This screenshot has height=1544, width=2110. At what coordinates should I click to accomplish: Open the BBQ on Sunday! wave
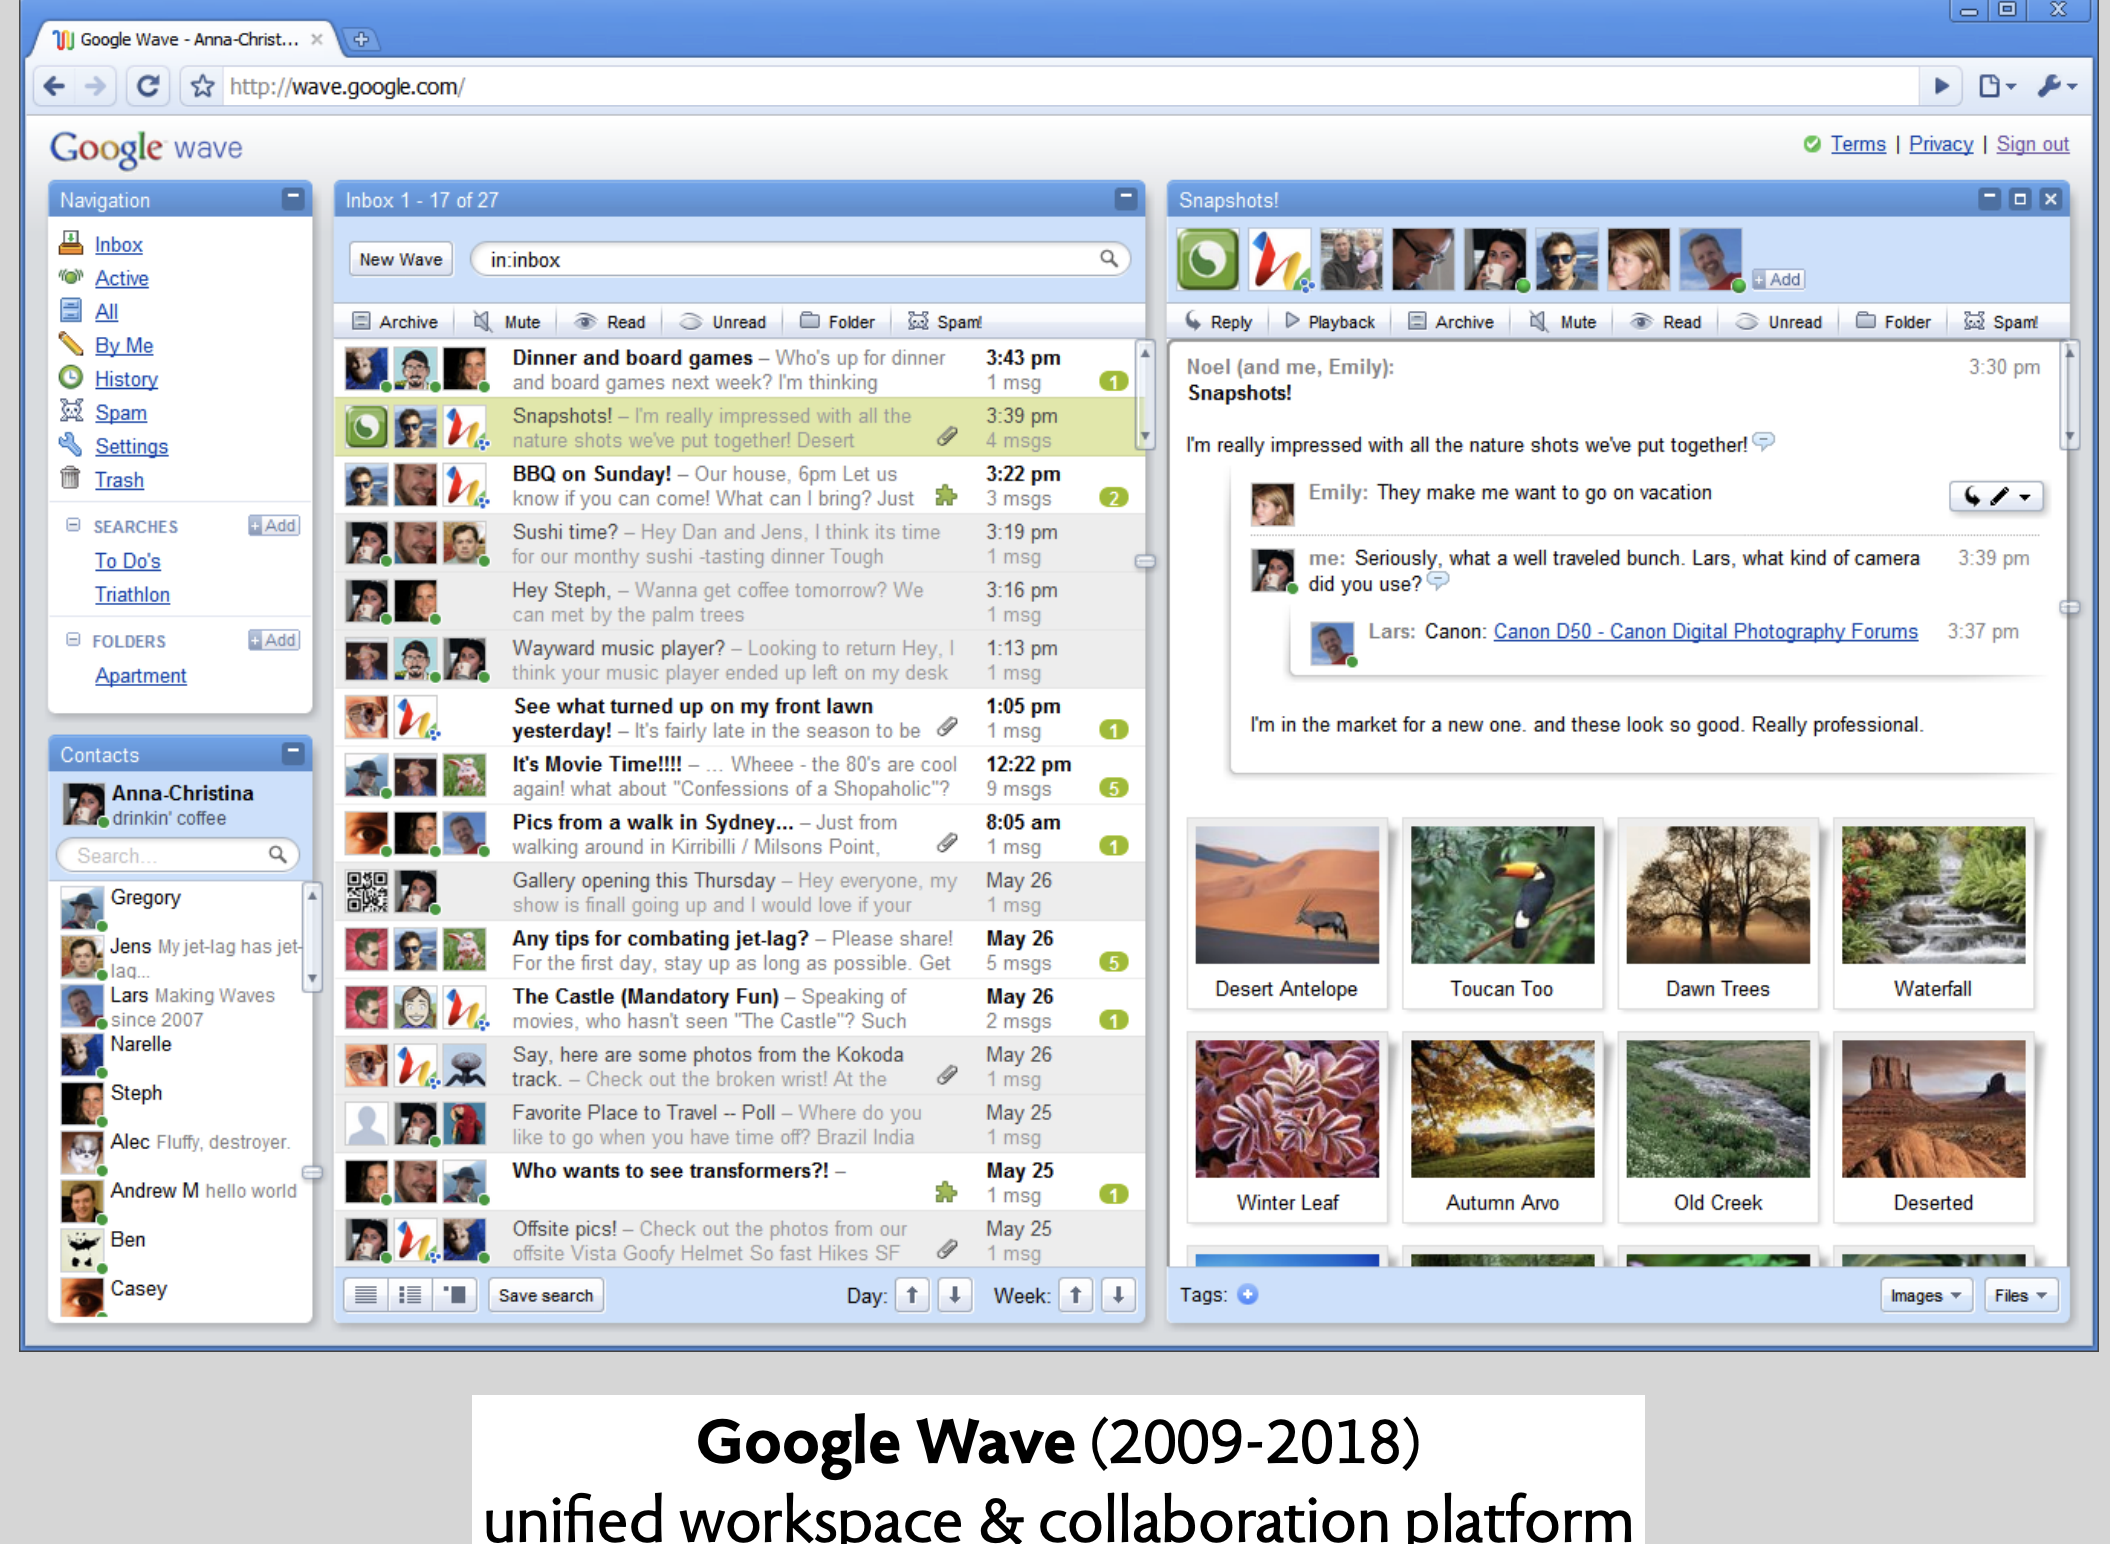pyautogui.click(x=738, y=486)
